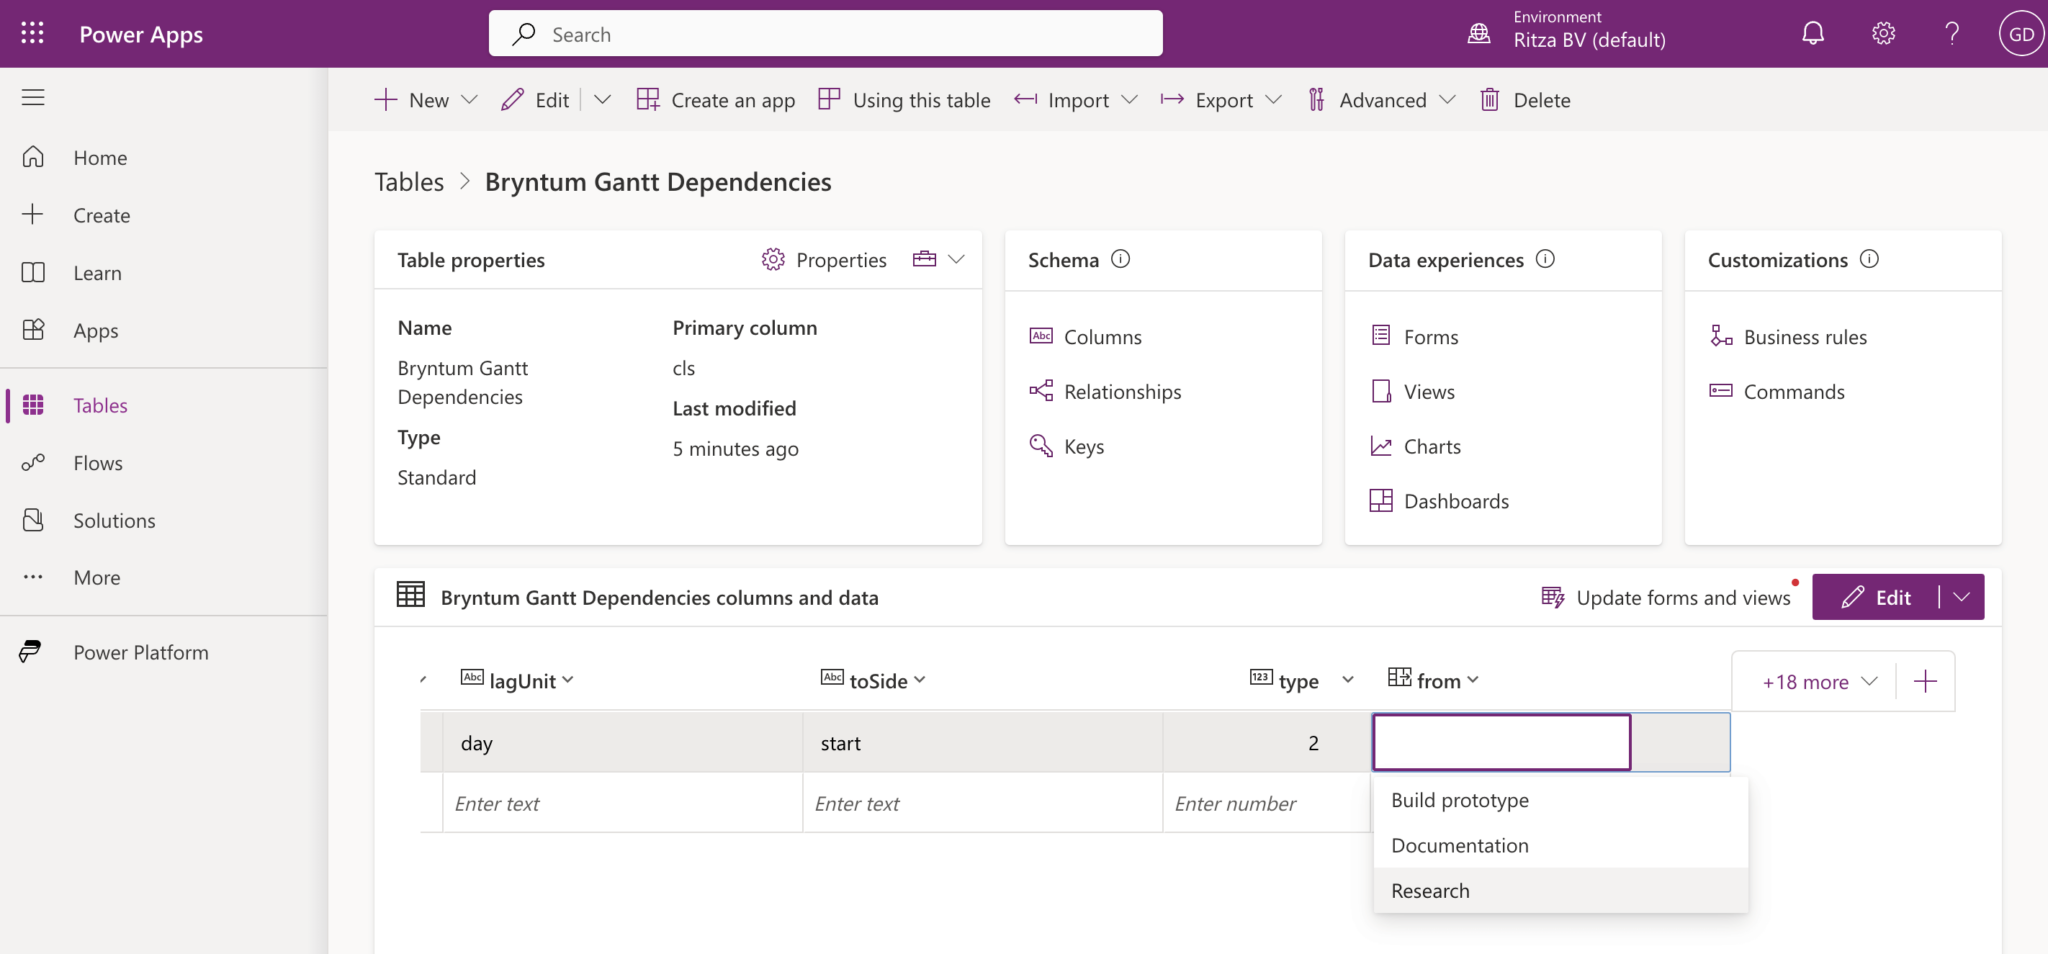Open the help question mark icon
The image size is (2048, 954).
click(1951, 34)
